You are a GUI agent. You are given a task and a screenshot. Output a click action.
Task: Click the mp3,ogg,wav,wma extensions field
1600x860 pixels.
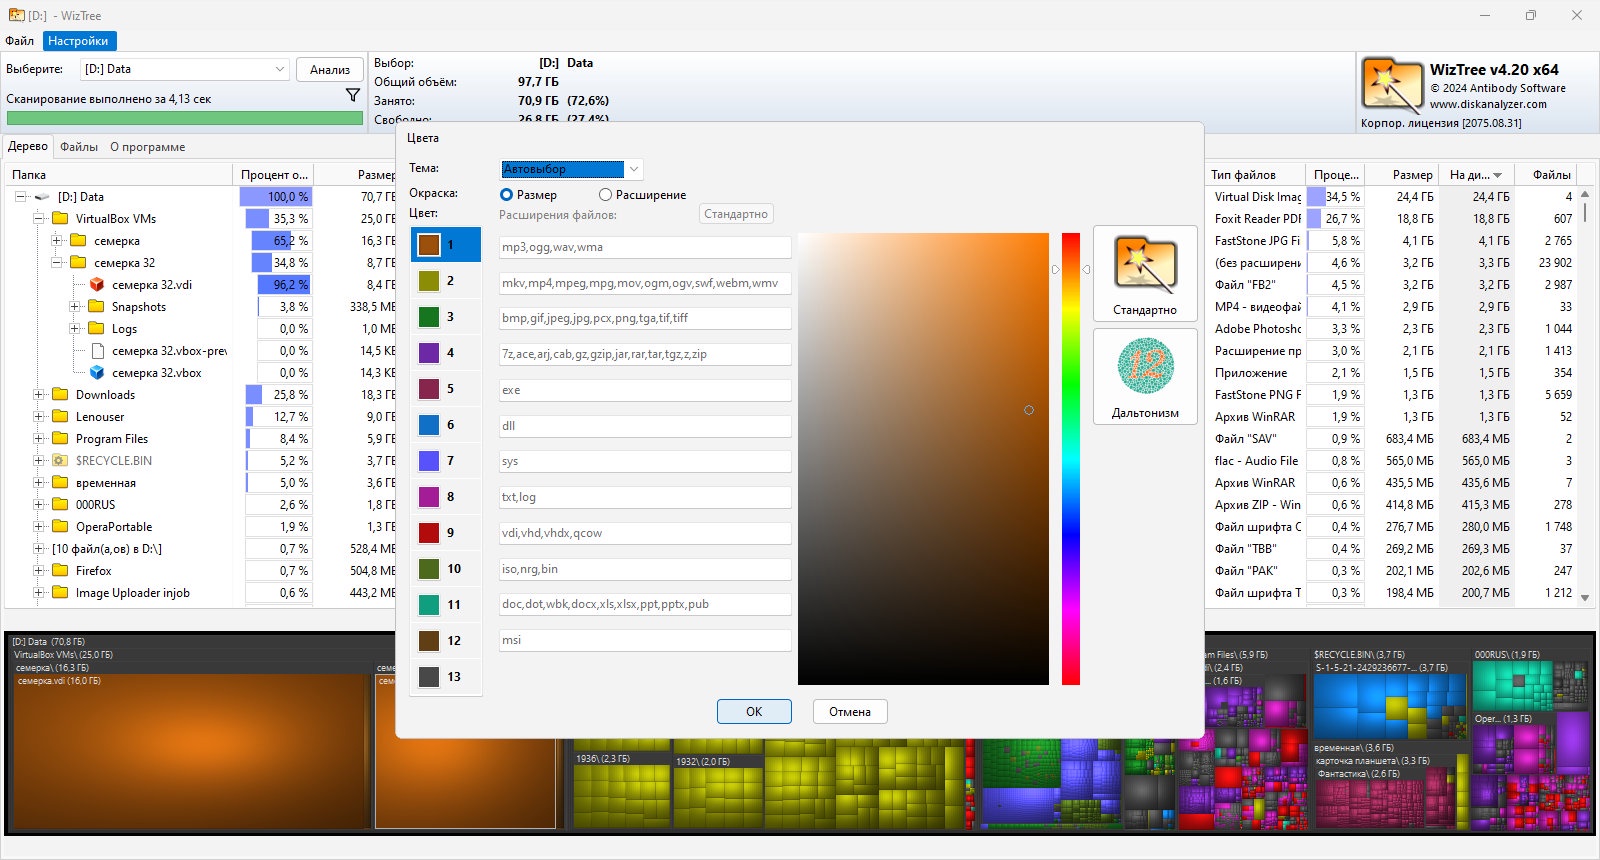(645, 247)
